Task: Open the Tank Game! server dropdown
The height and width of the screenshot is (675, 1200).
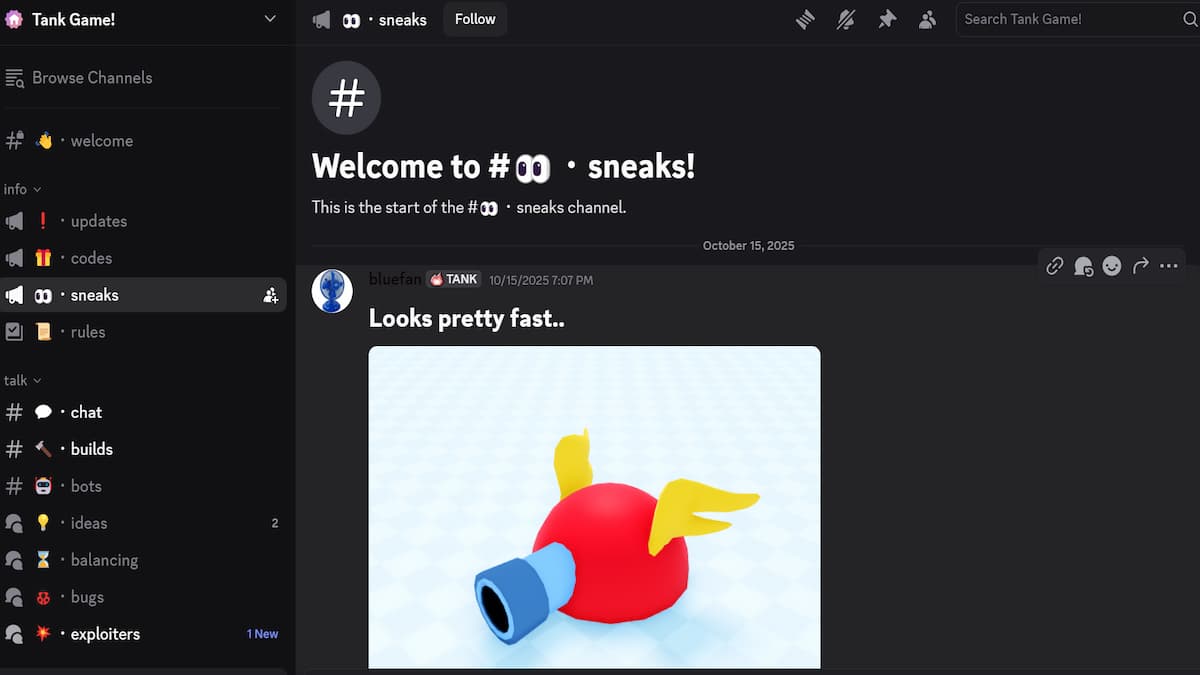Action: [x=269, y=18]
